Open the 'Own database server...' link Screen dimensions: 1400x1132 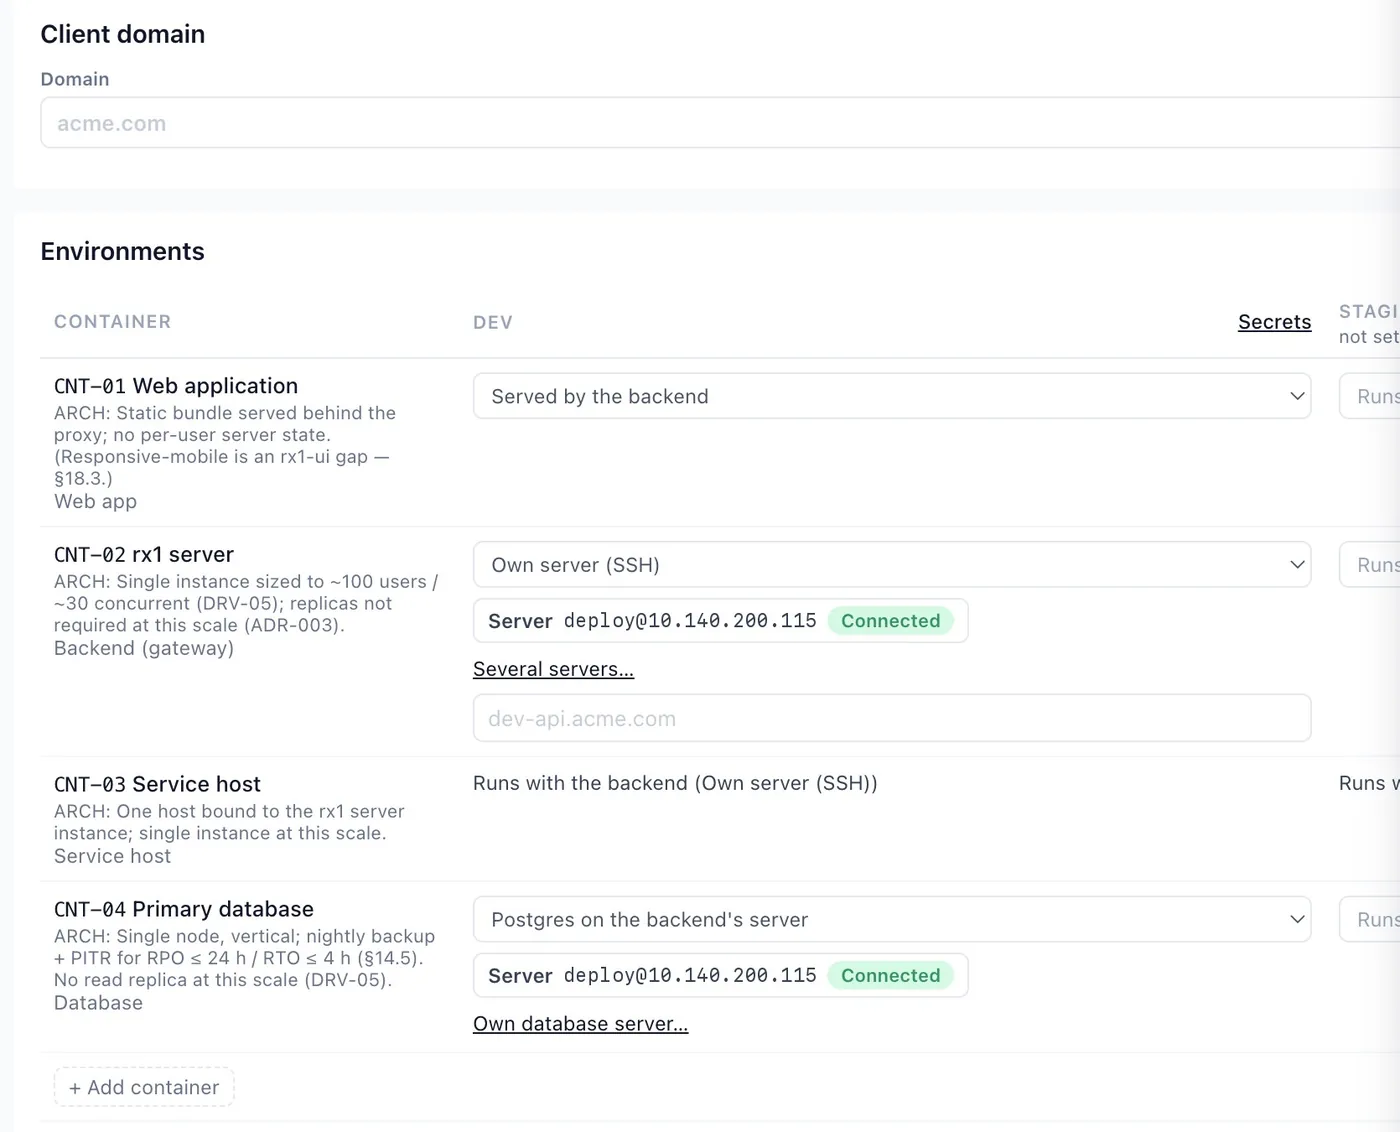pyautogui.click(x=580, y=1024)
